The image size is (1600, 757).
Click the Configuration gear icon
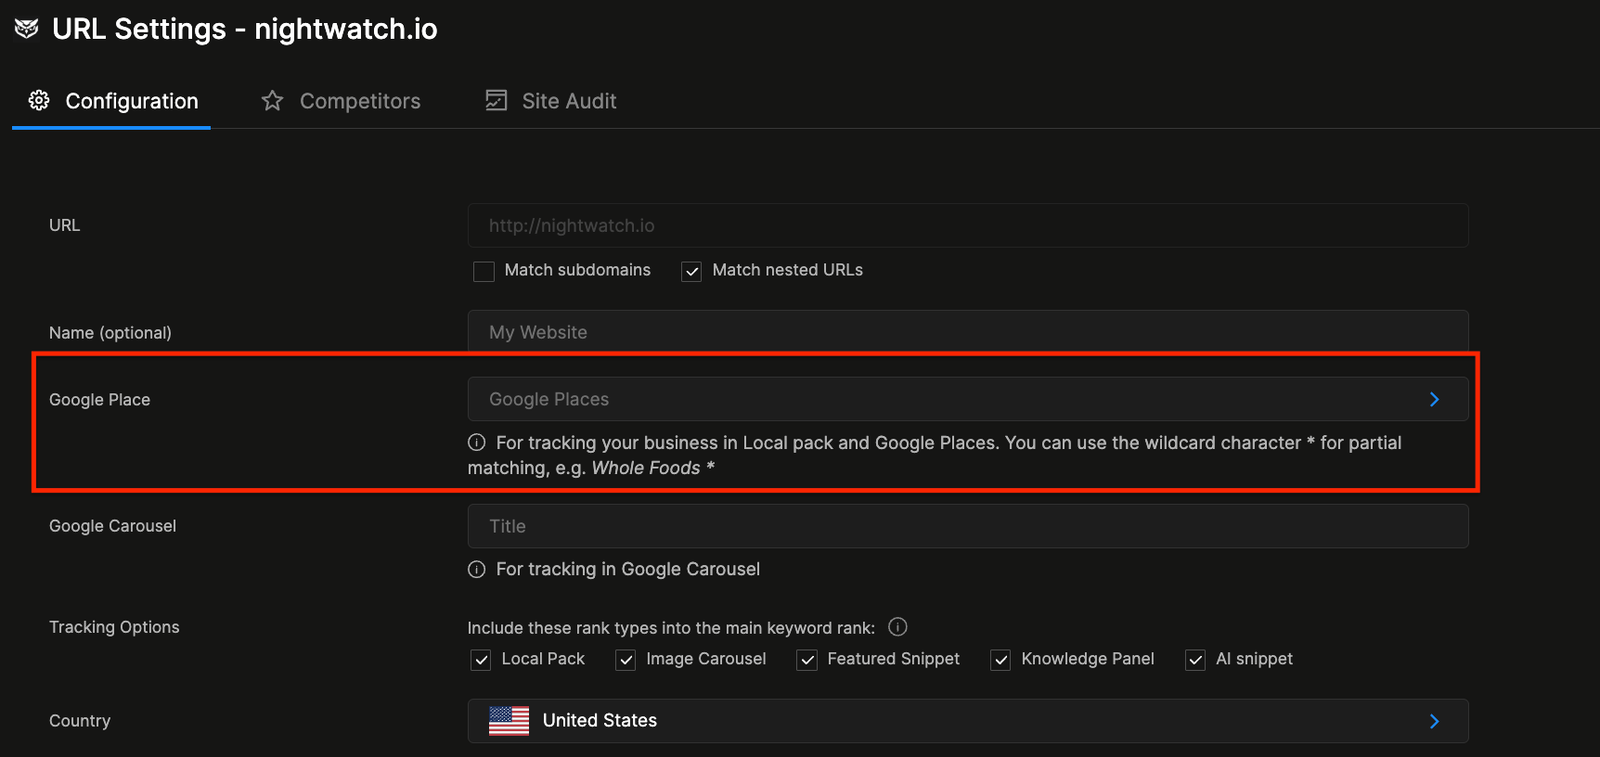[39, 100]
